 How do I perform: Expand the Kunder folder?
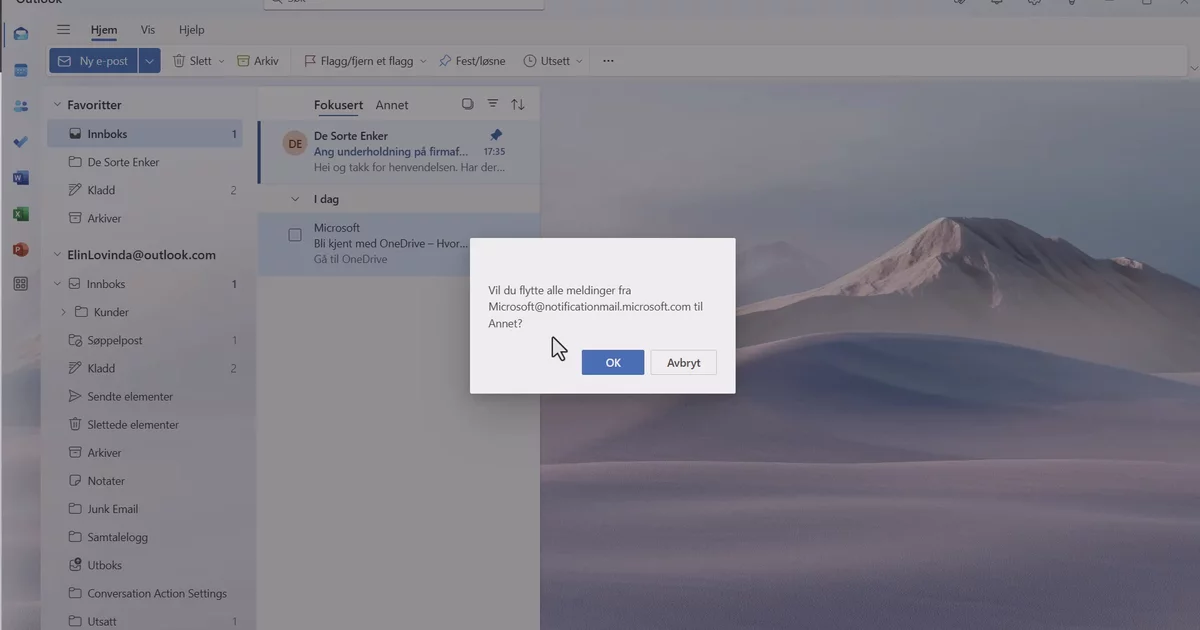64,312
